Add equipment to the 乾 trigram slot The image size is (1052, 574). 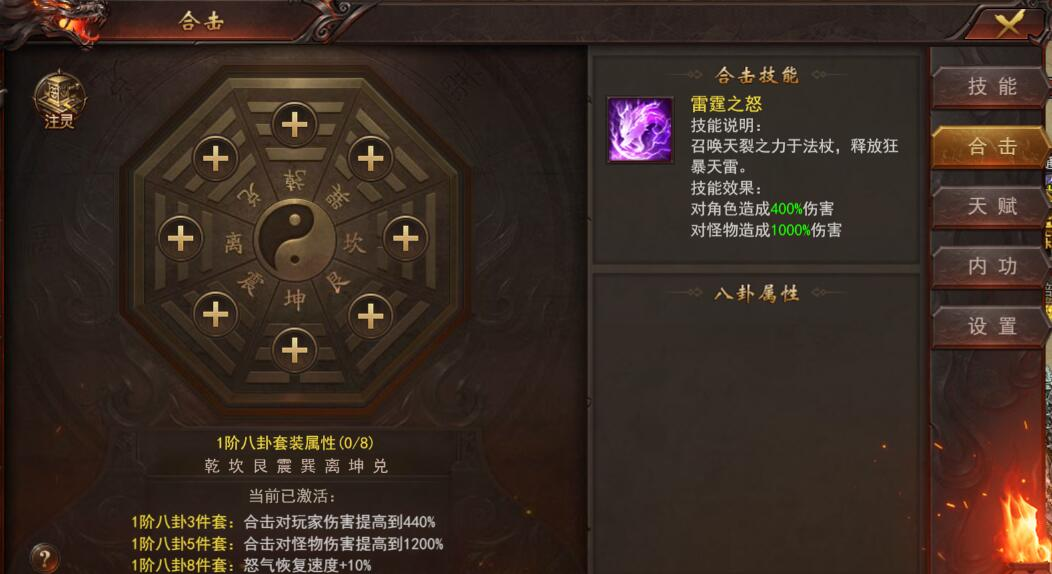(x=294, y=125)
